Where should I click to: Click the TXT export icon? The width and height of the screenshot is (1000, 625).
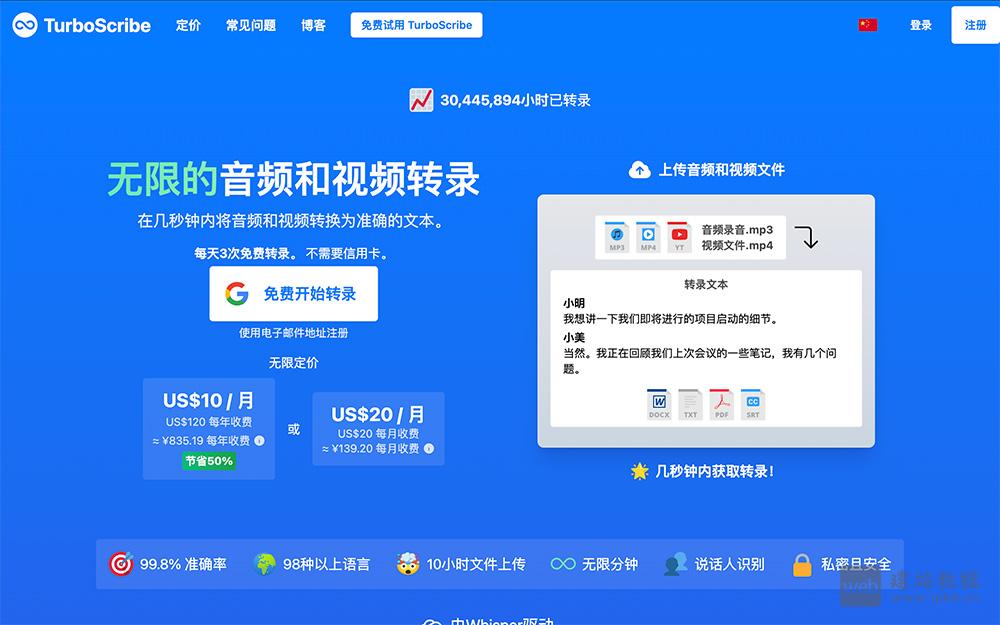click(689, 403)
